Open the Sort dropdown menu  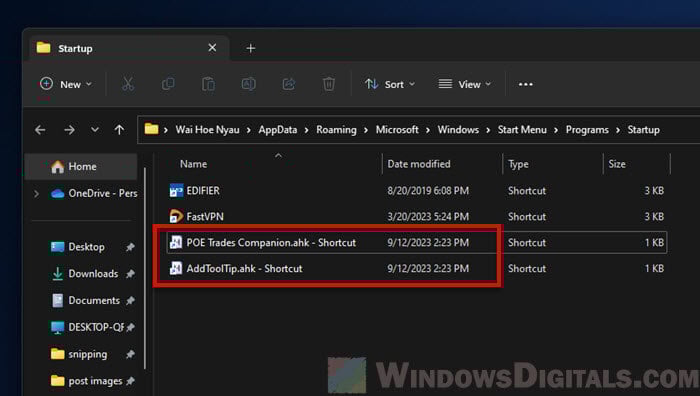click(390, 84)
